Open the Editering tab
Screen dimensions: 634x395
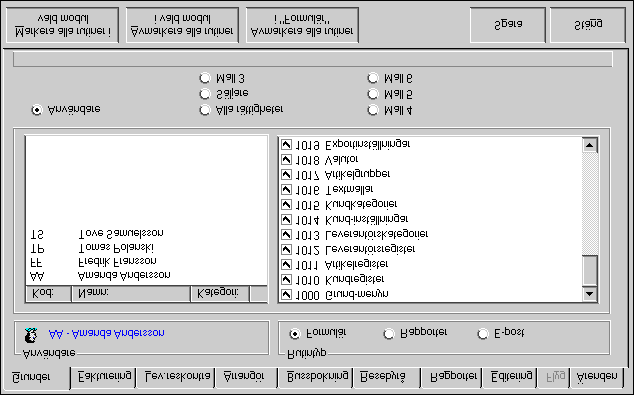511,377
